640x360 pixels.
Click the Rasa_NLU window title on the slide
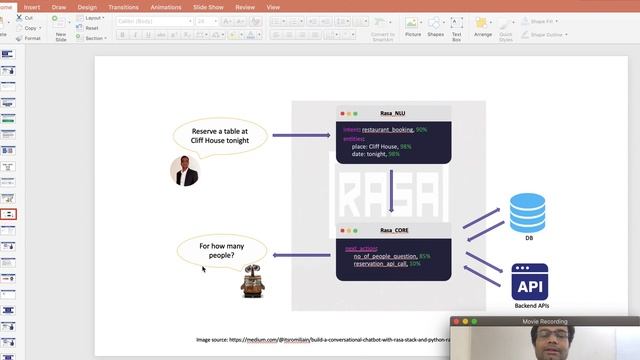coord(392,113)
